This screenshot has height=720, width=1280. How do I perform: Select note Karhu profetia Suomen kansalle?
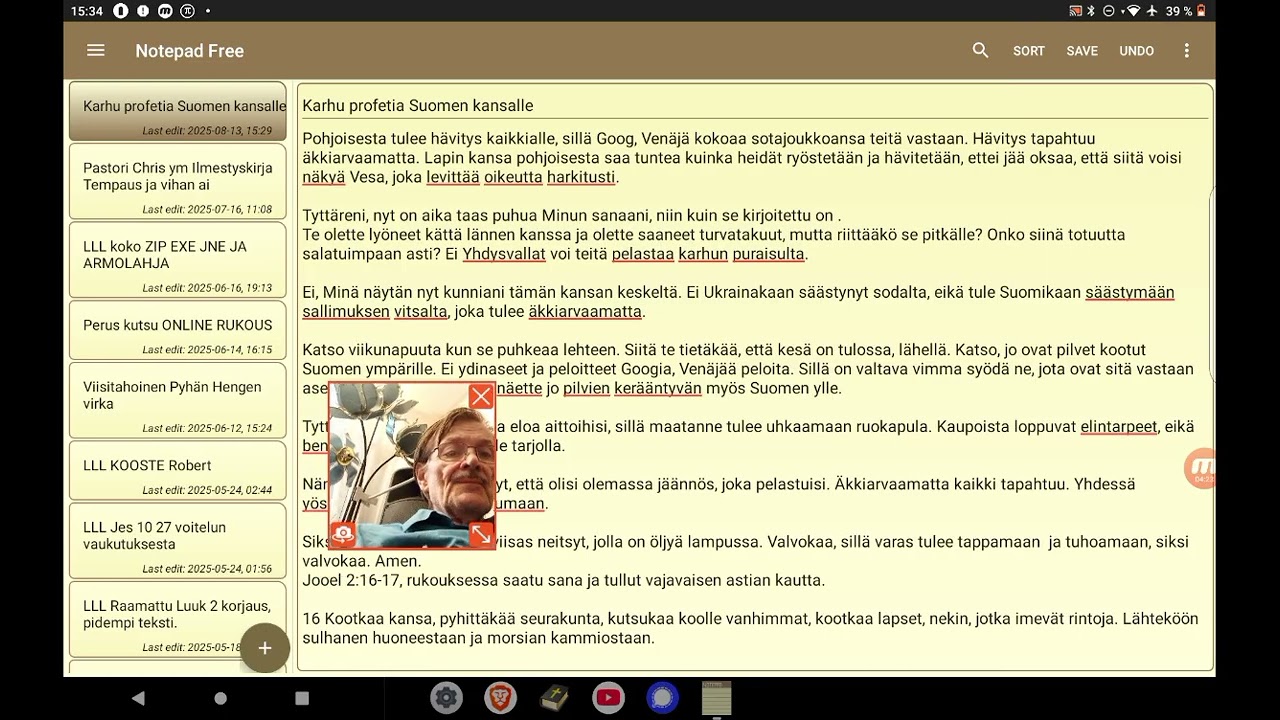(x=178, y=111)
